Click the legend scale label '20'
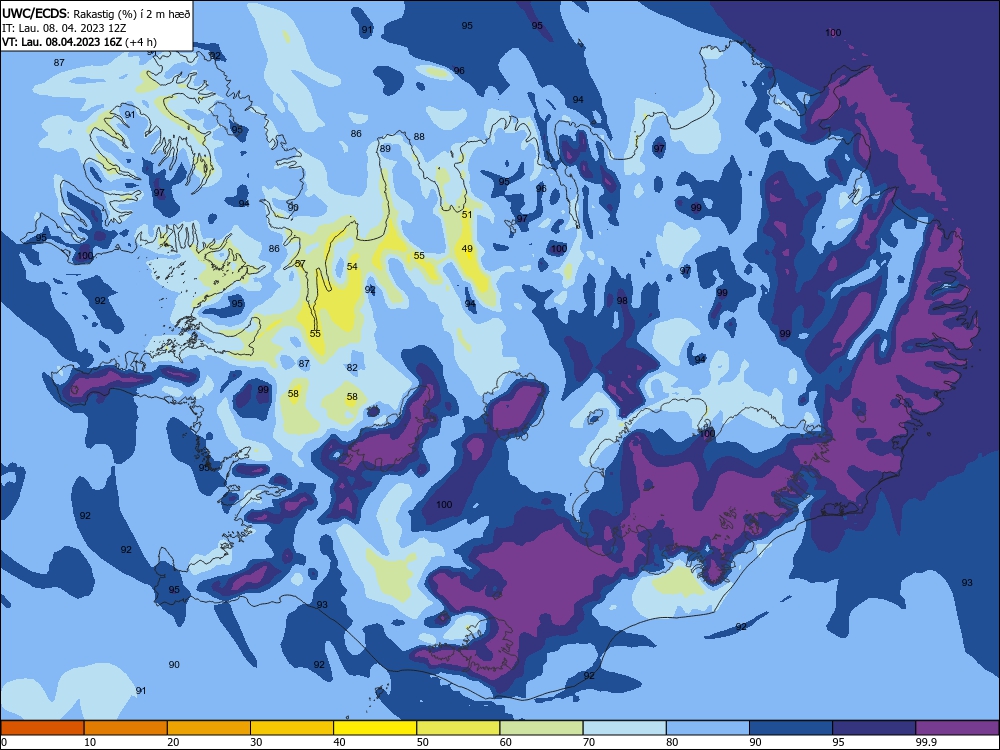The height and width of the screenshot is (750, 1000). tap(173, 742)
